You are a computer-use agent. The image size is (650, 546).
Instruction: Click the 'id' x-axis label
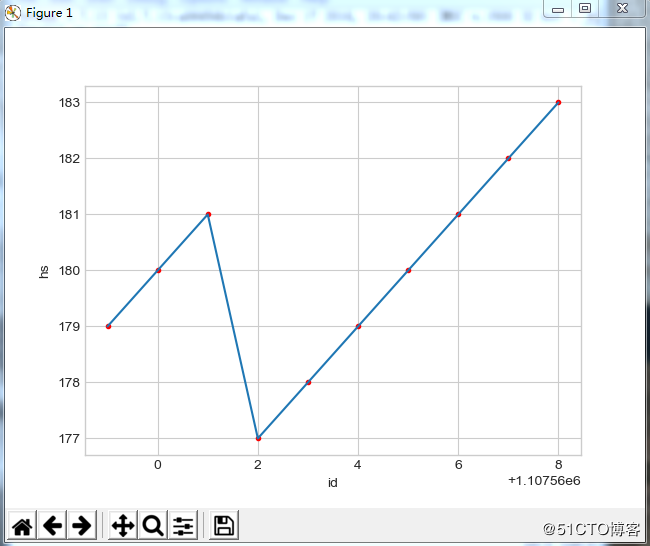[x=333, y=483]
